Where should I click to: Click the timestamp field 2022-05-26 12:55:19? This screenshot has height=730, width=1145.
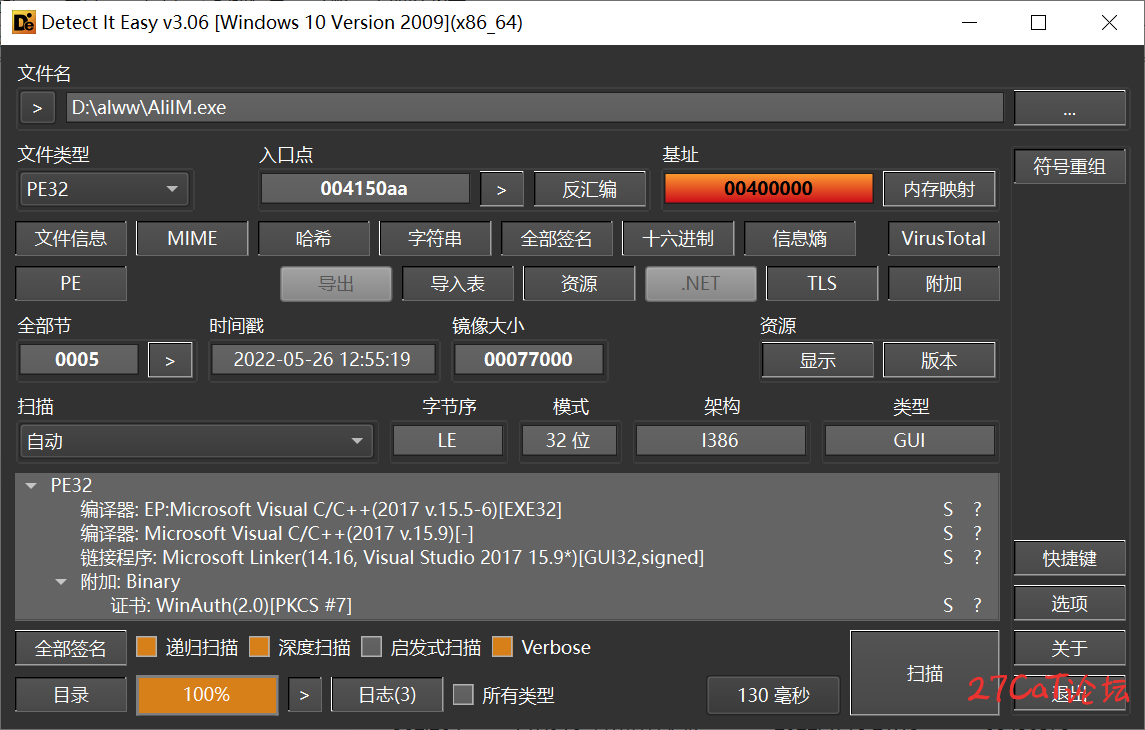tap(323, 360)
